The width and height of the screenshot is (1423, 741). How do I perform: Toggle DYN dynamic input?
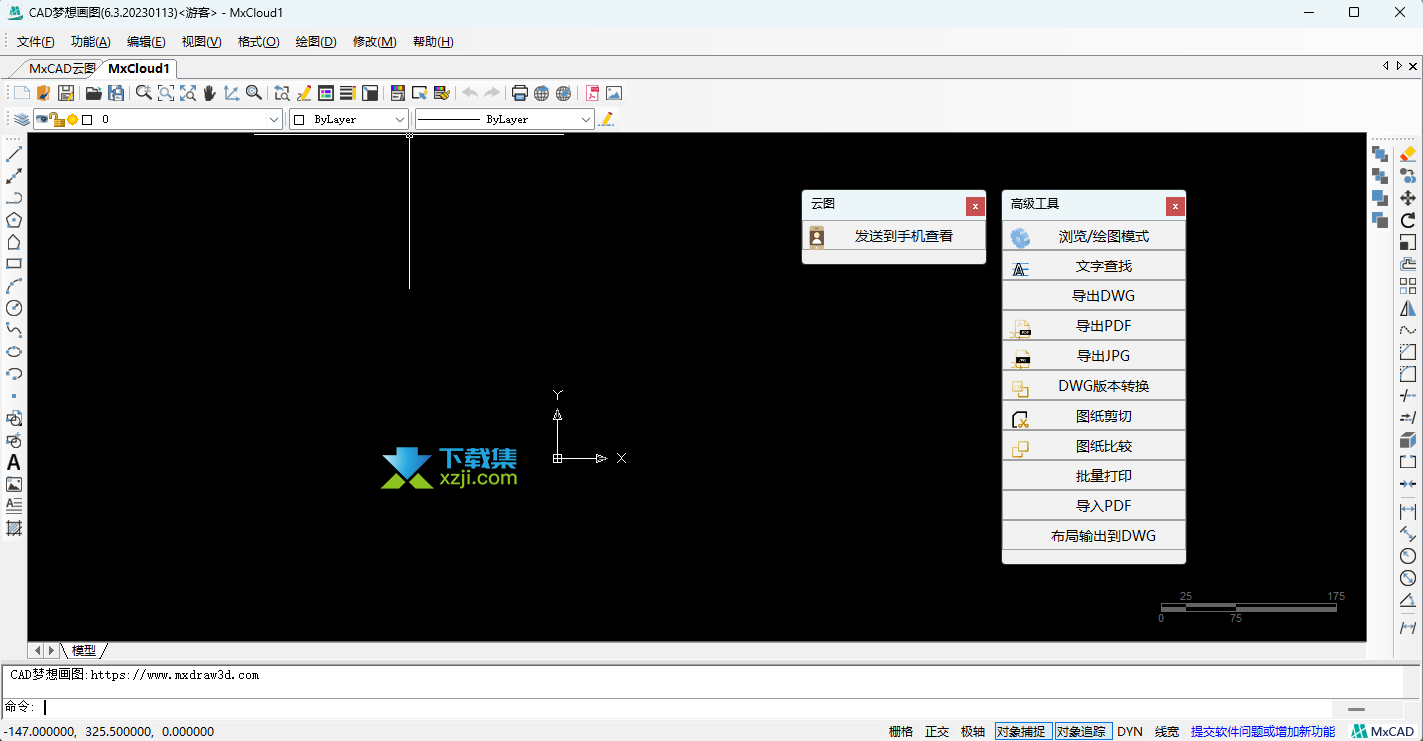coord(1130,732)
